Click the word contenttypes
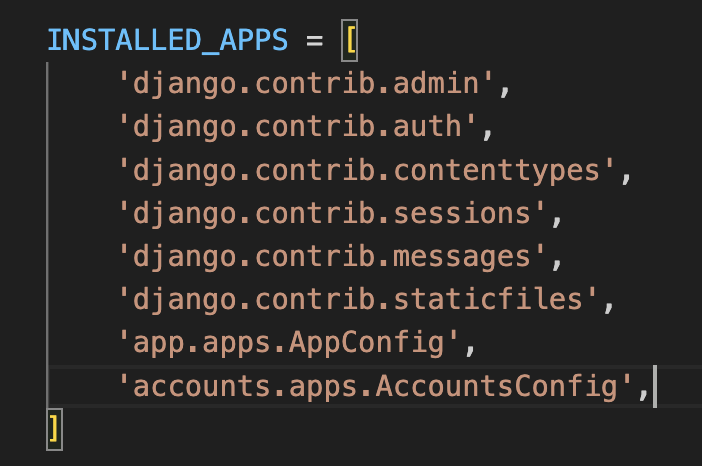Image resolution: width=702 pixels, height=466 pixels. click(497, 170)
